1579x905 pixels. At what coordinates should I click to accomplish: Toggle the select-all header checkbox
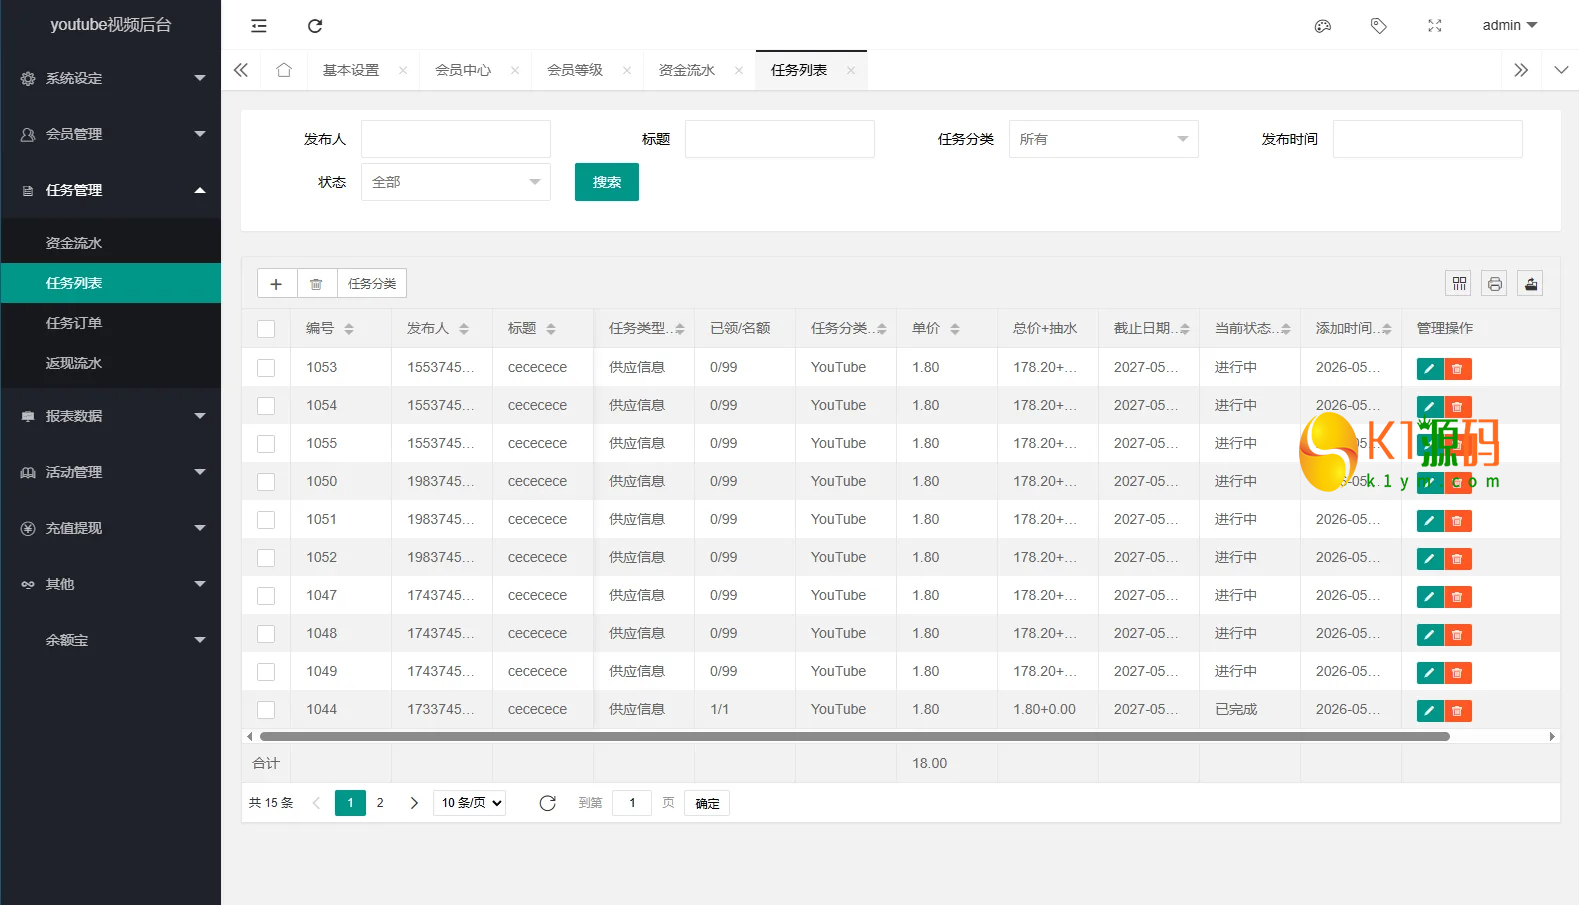point(266,329)
